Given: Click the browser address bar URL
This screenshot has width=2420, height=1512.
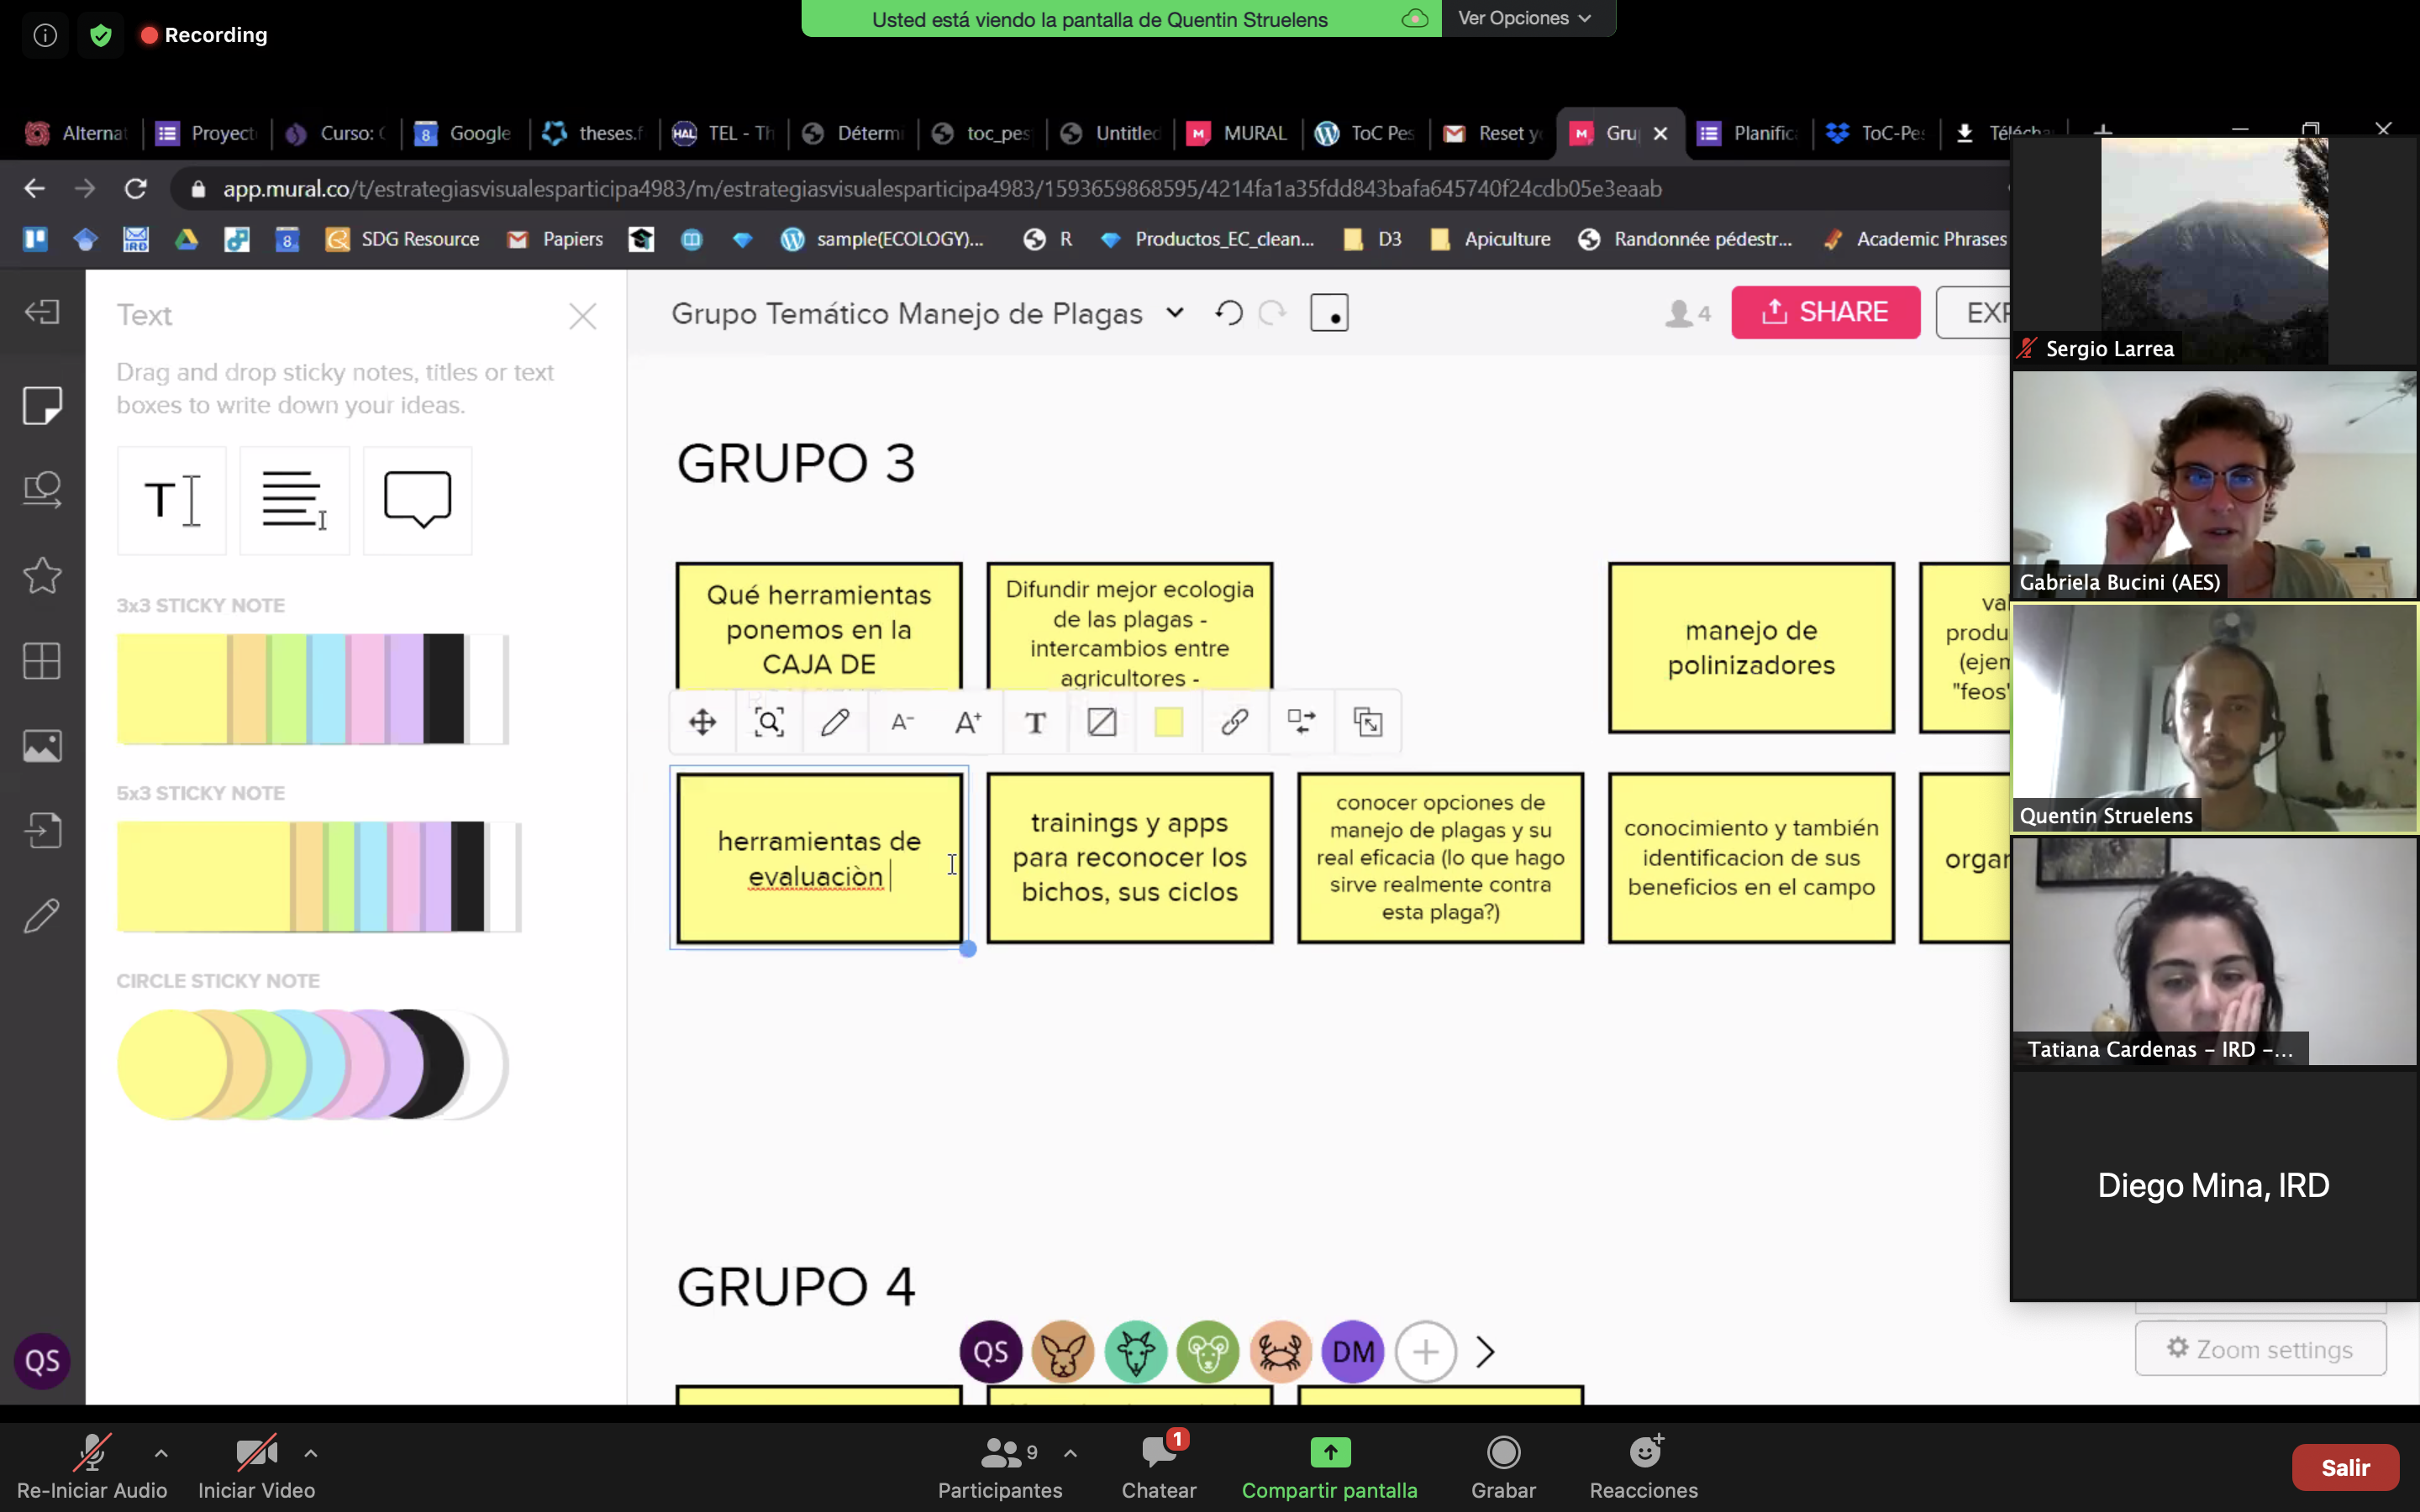Looking at the screenshot, I should 940,189.
